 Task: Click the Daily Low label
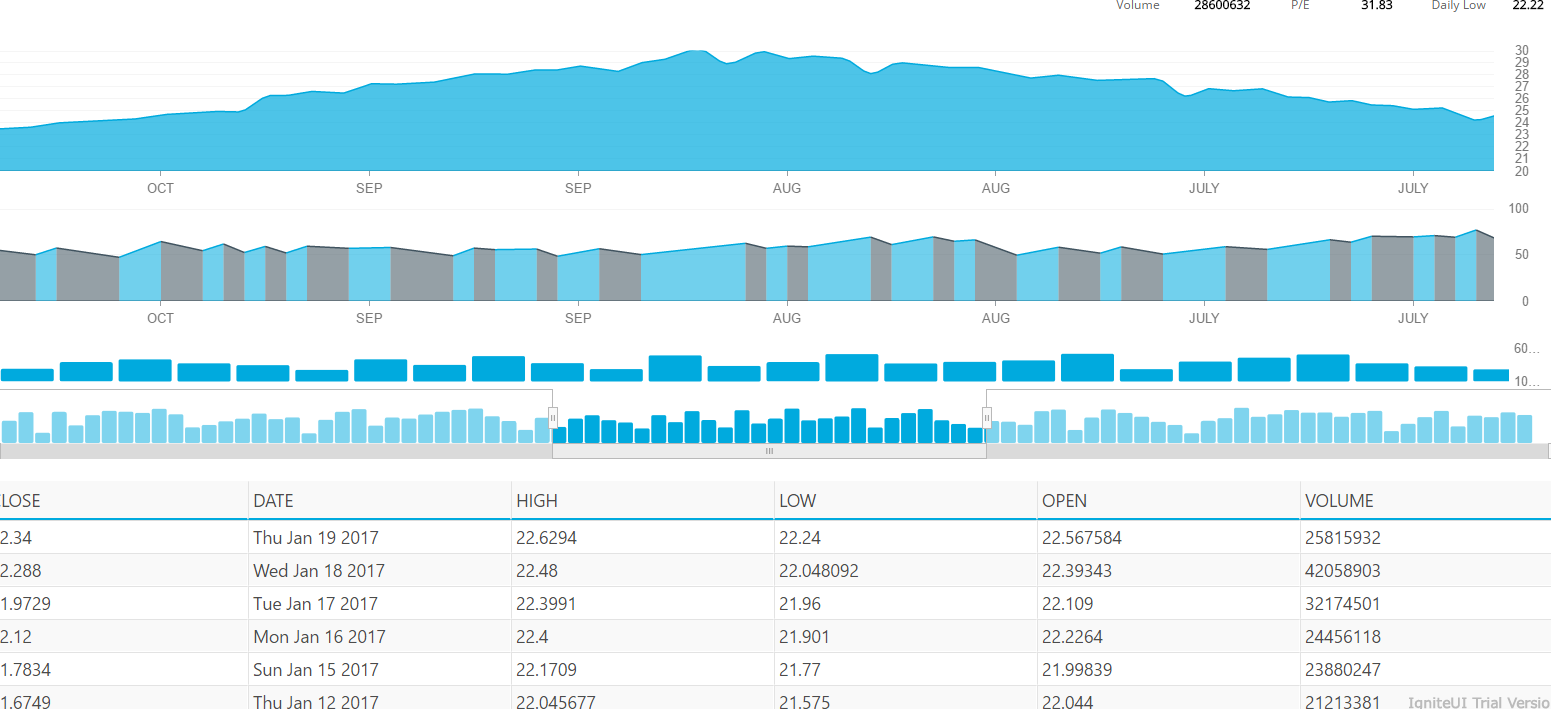[x=1459, y=5]
